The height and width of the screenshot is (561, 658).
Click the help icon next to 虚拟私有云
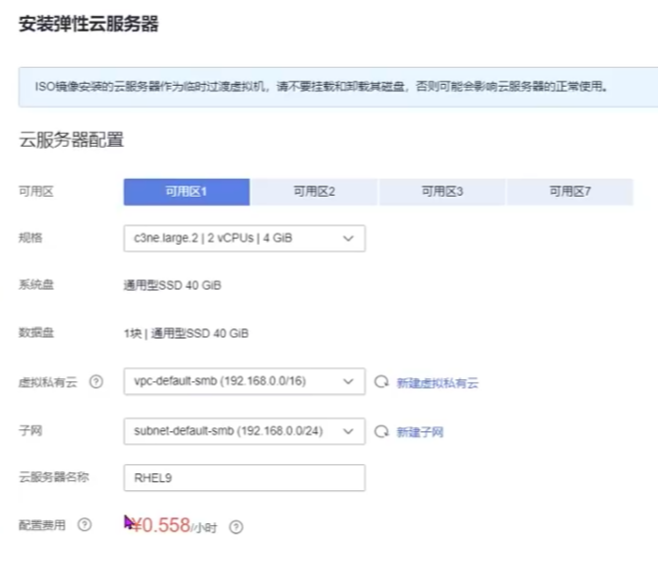(96, 382)
